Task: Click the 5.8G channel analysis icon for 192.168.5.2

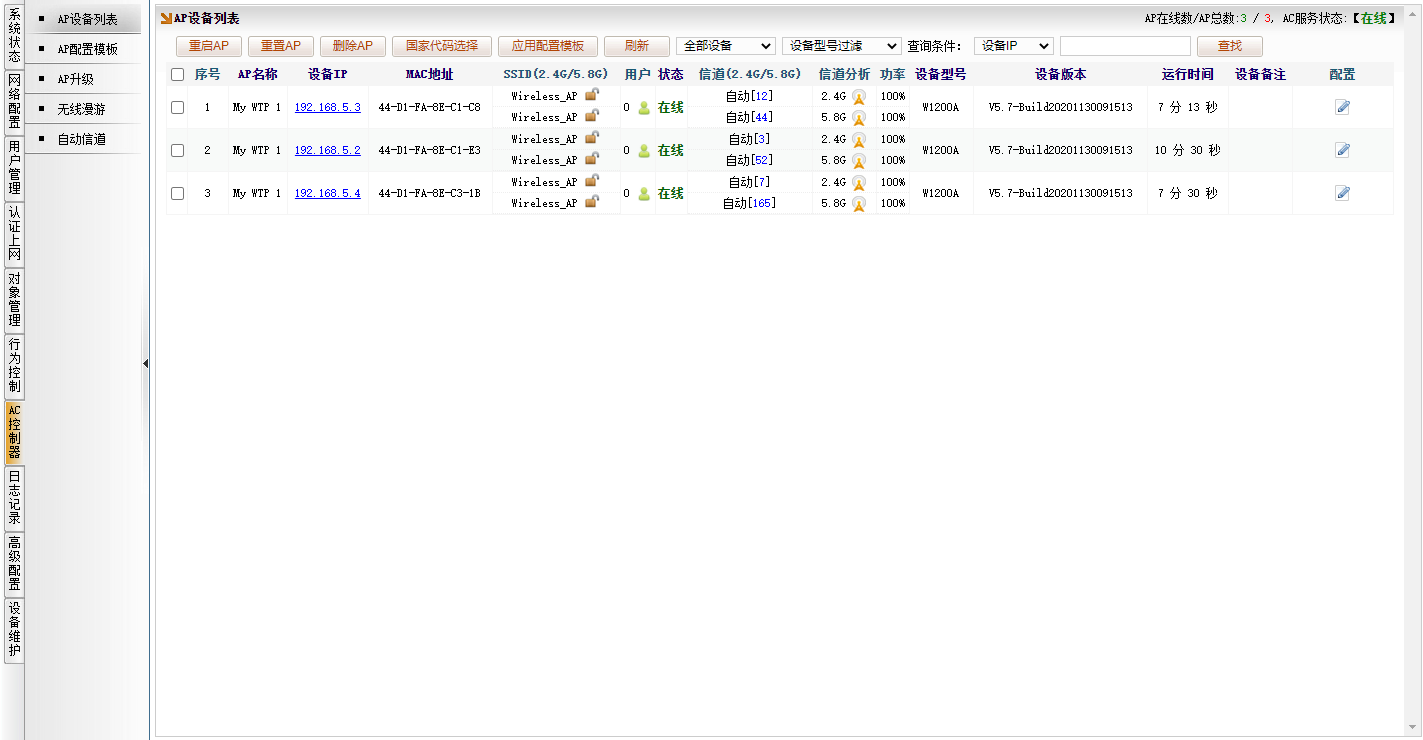Action: [858, 161]
